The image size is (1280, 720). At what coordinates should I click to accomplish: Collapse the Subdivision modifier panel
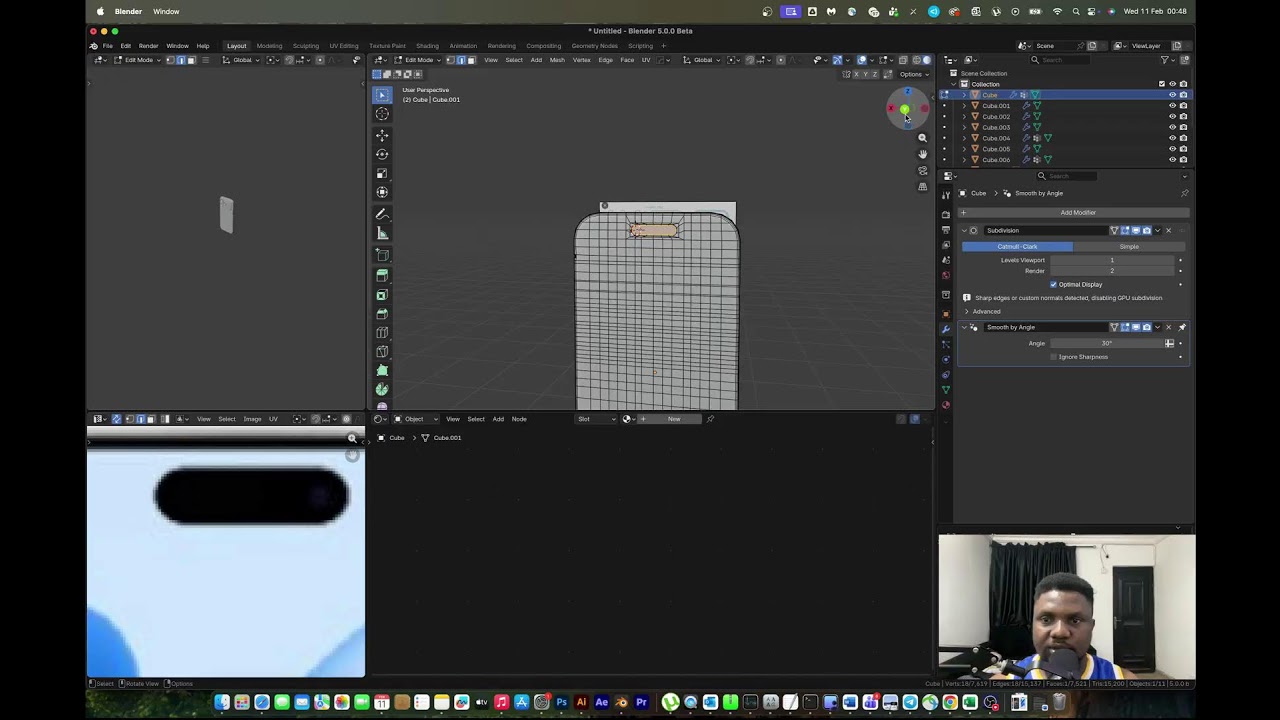point(964,231)
